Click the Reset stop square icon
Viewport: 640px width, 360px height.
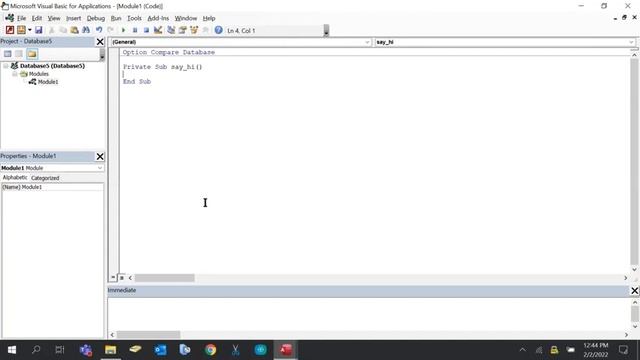146,30
